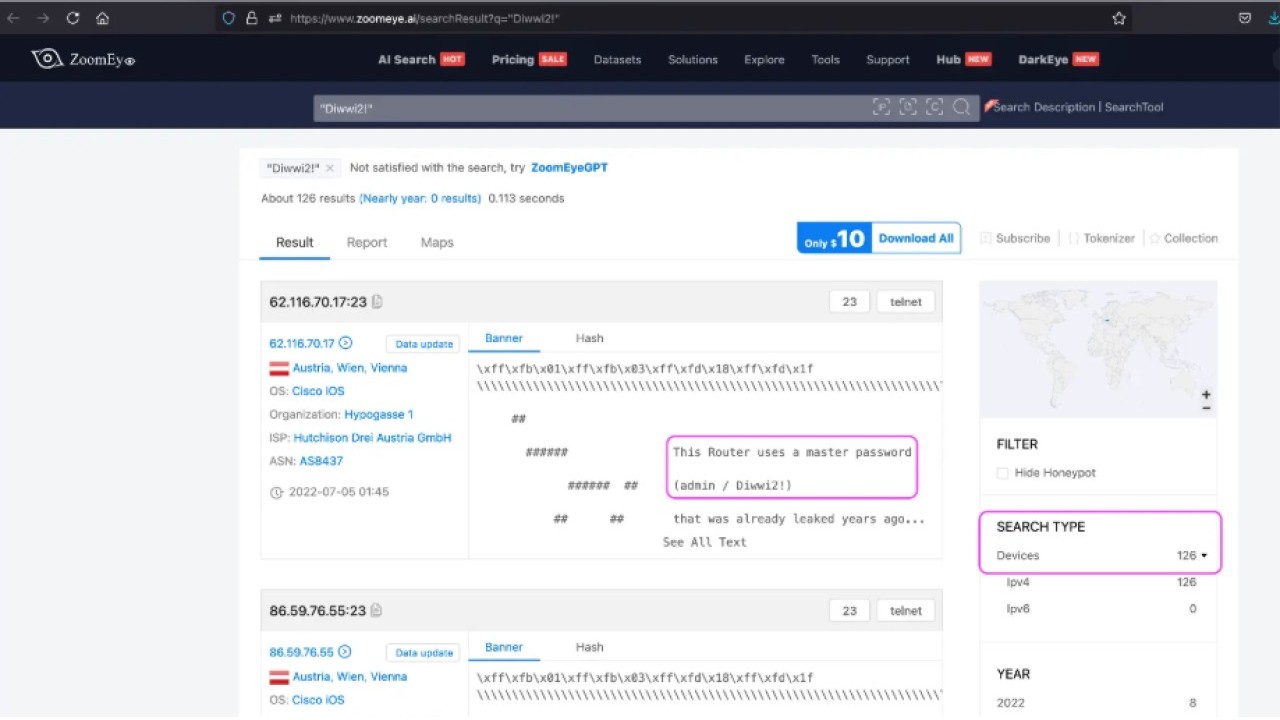Open the tracking protection shield icon
The width and height of the screenshot is (1280, 720).
coord(229,18)
